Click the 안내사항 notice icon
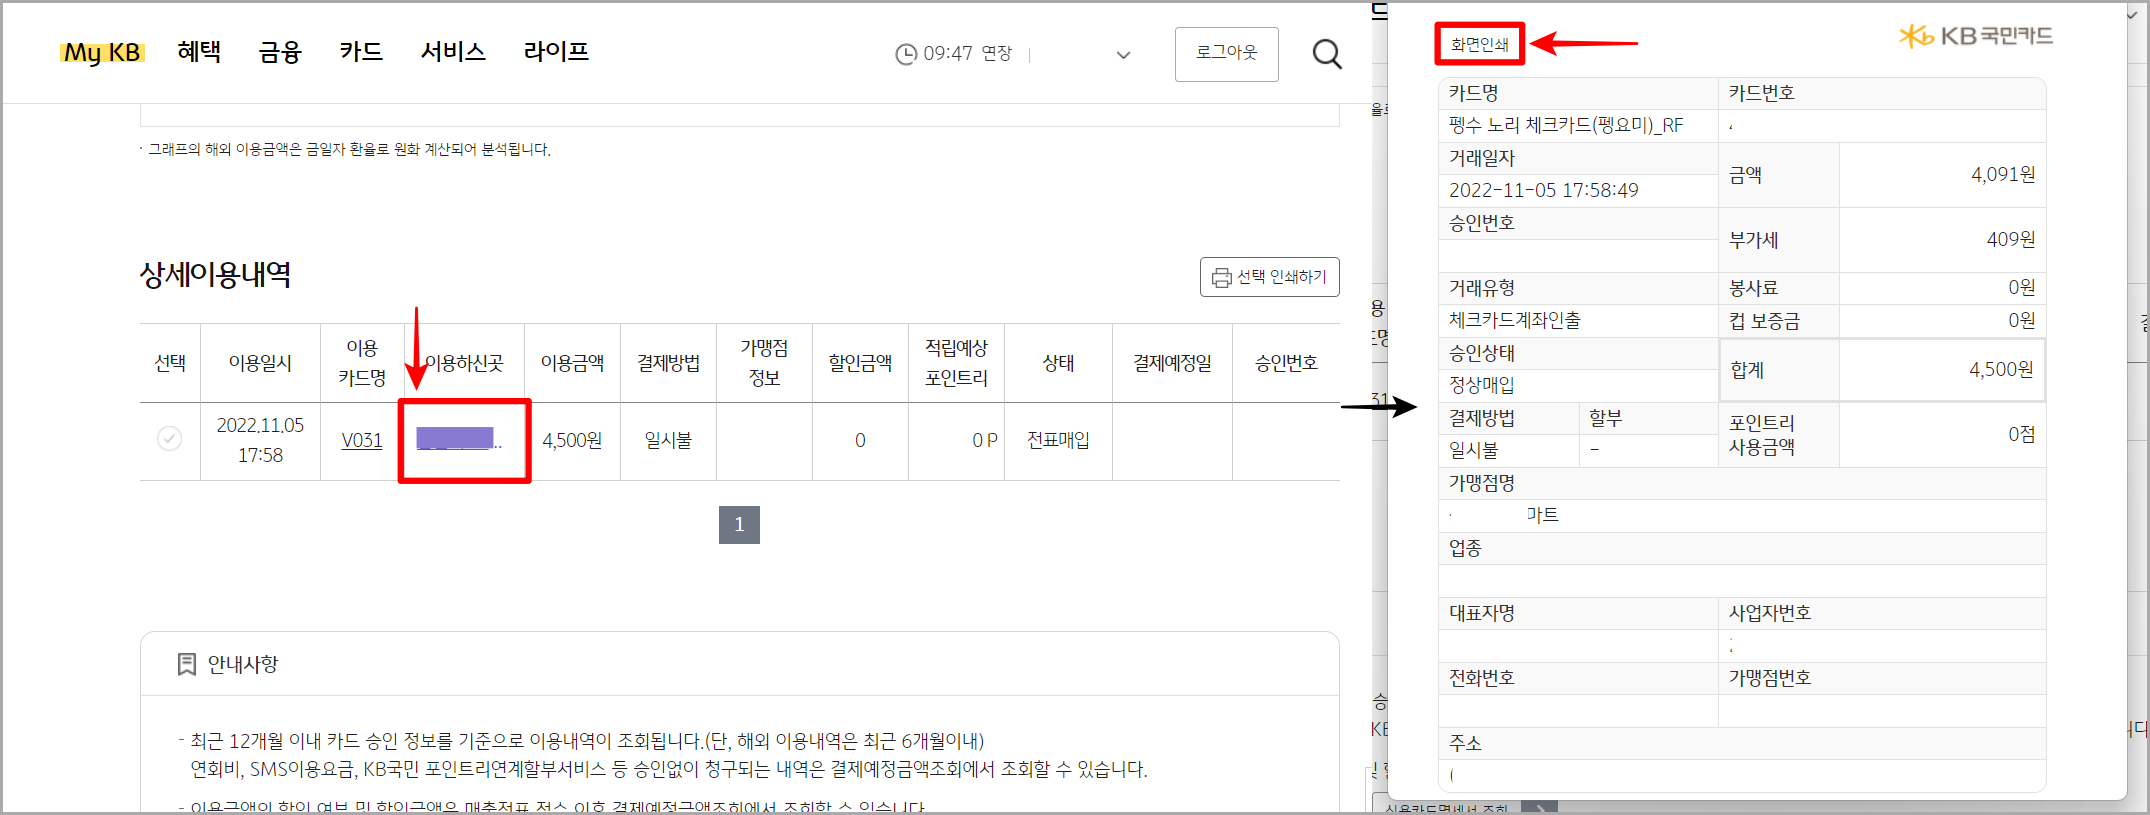This screenshot has height=815, width=2150. pyautogui.click(x=186, y=665)
